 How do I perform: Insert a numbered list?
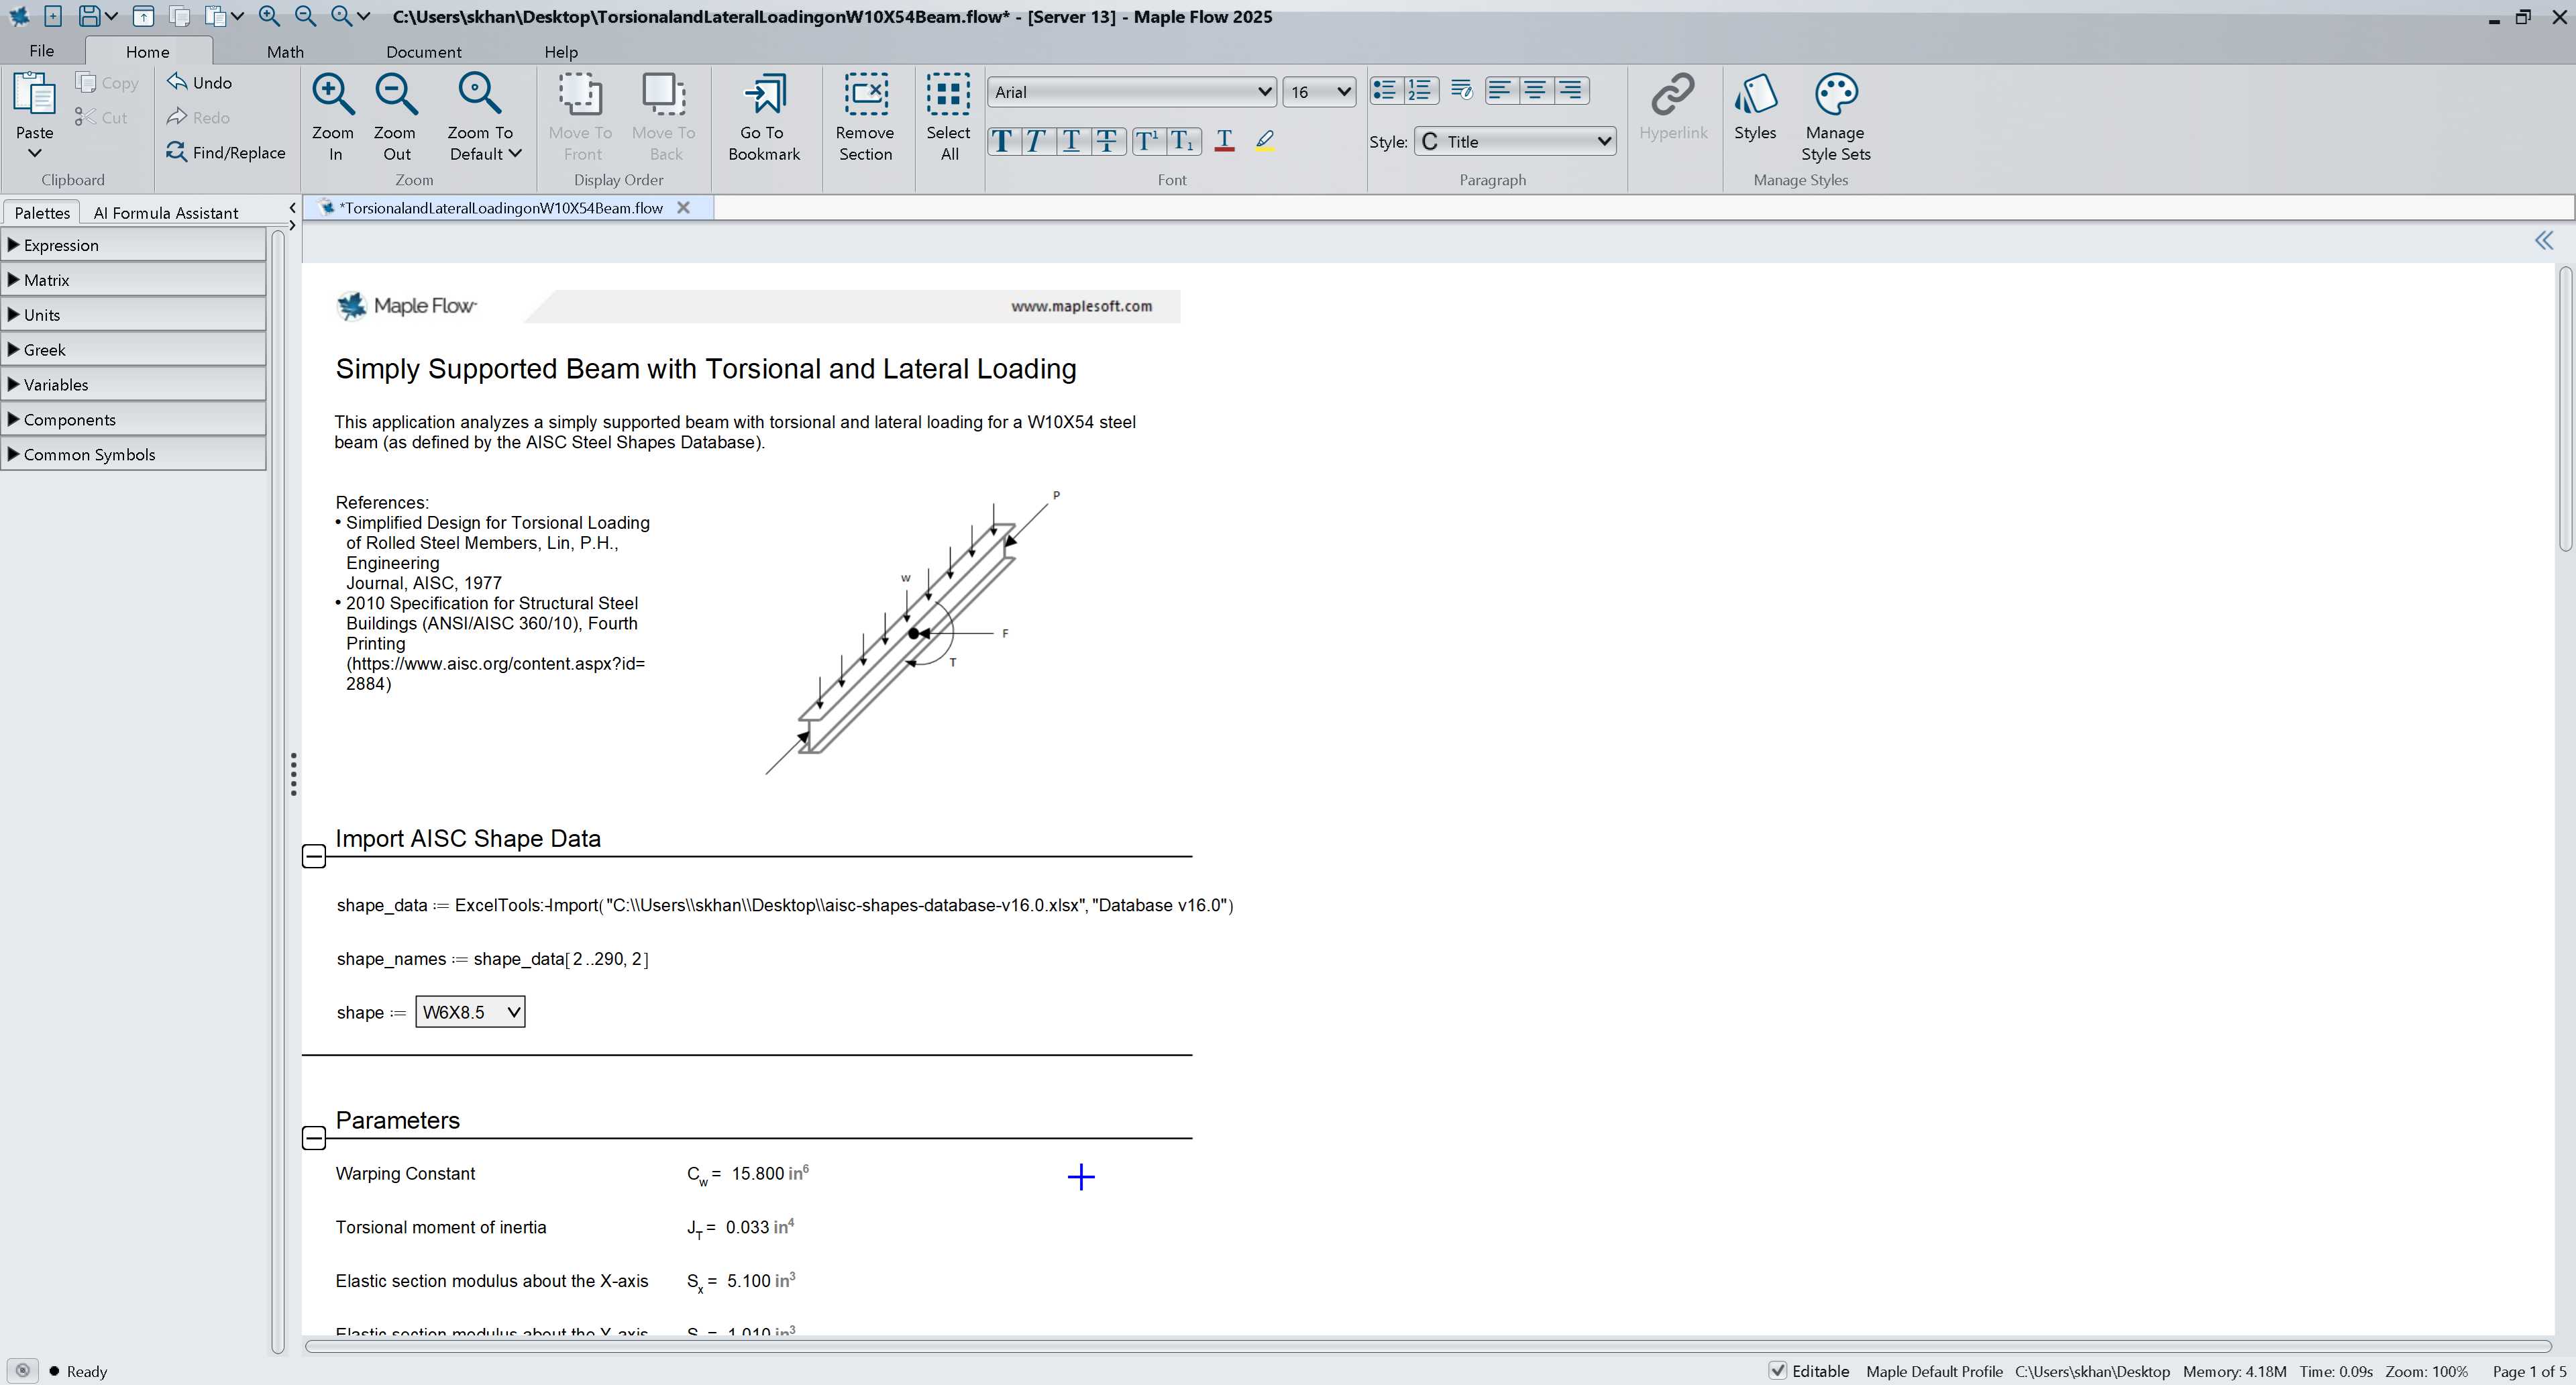[1420, 91]
